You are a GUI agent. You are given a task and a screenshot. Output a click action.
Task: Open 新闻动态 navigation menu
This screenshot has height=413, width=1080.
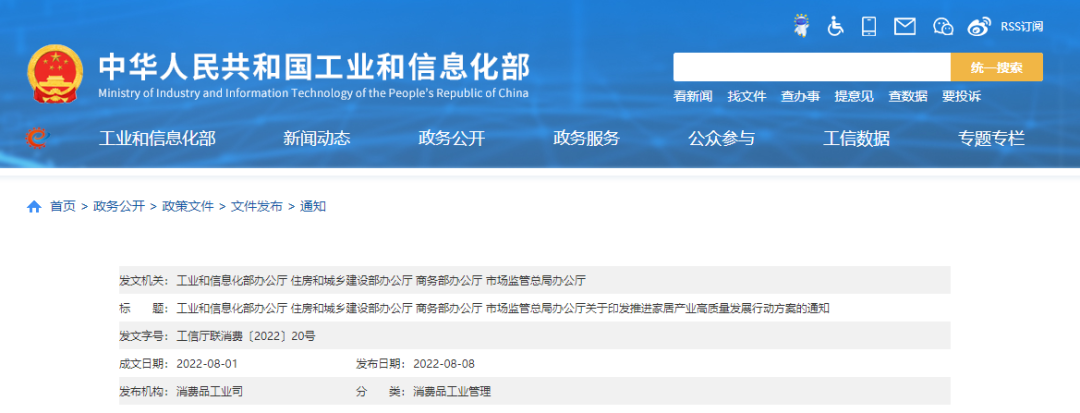click(317, 139)
